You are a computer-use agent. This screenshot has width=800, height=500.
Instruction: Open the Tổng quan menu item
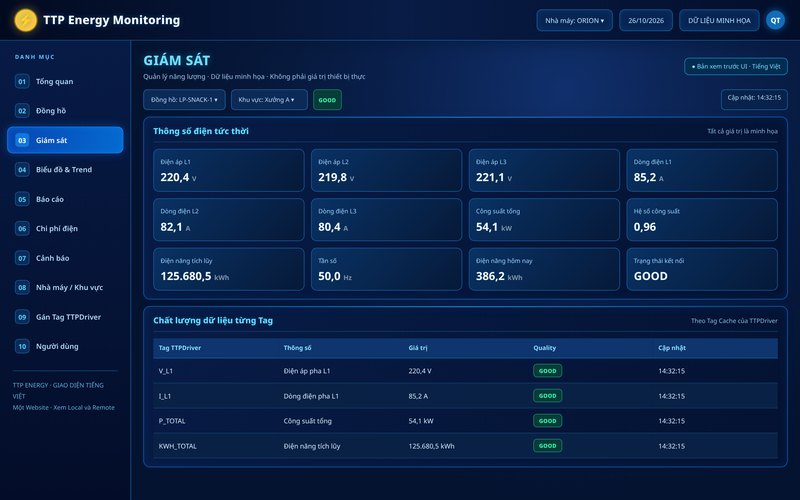click(x=65, y=82)
